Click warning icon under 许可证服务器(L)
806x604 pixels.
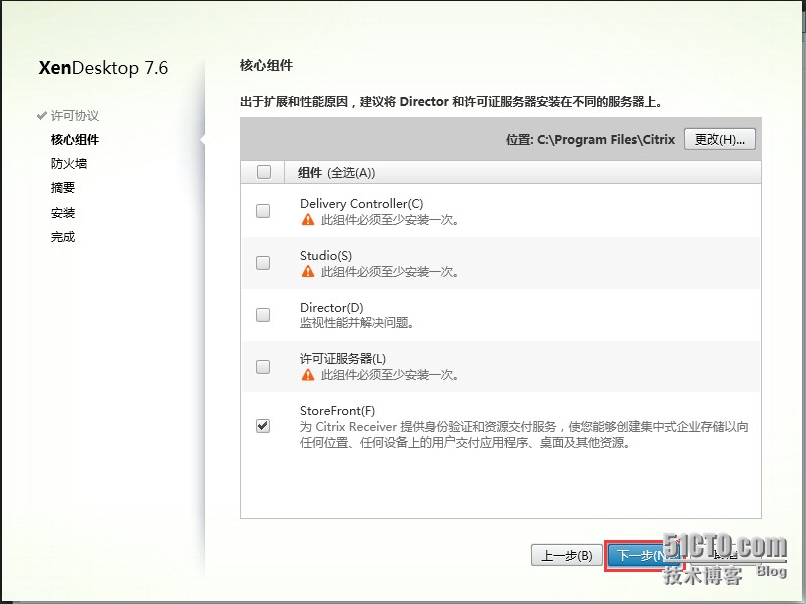(308, 375)
